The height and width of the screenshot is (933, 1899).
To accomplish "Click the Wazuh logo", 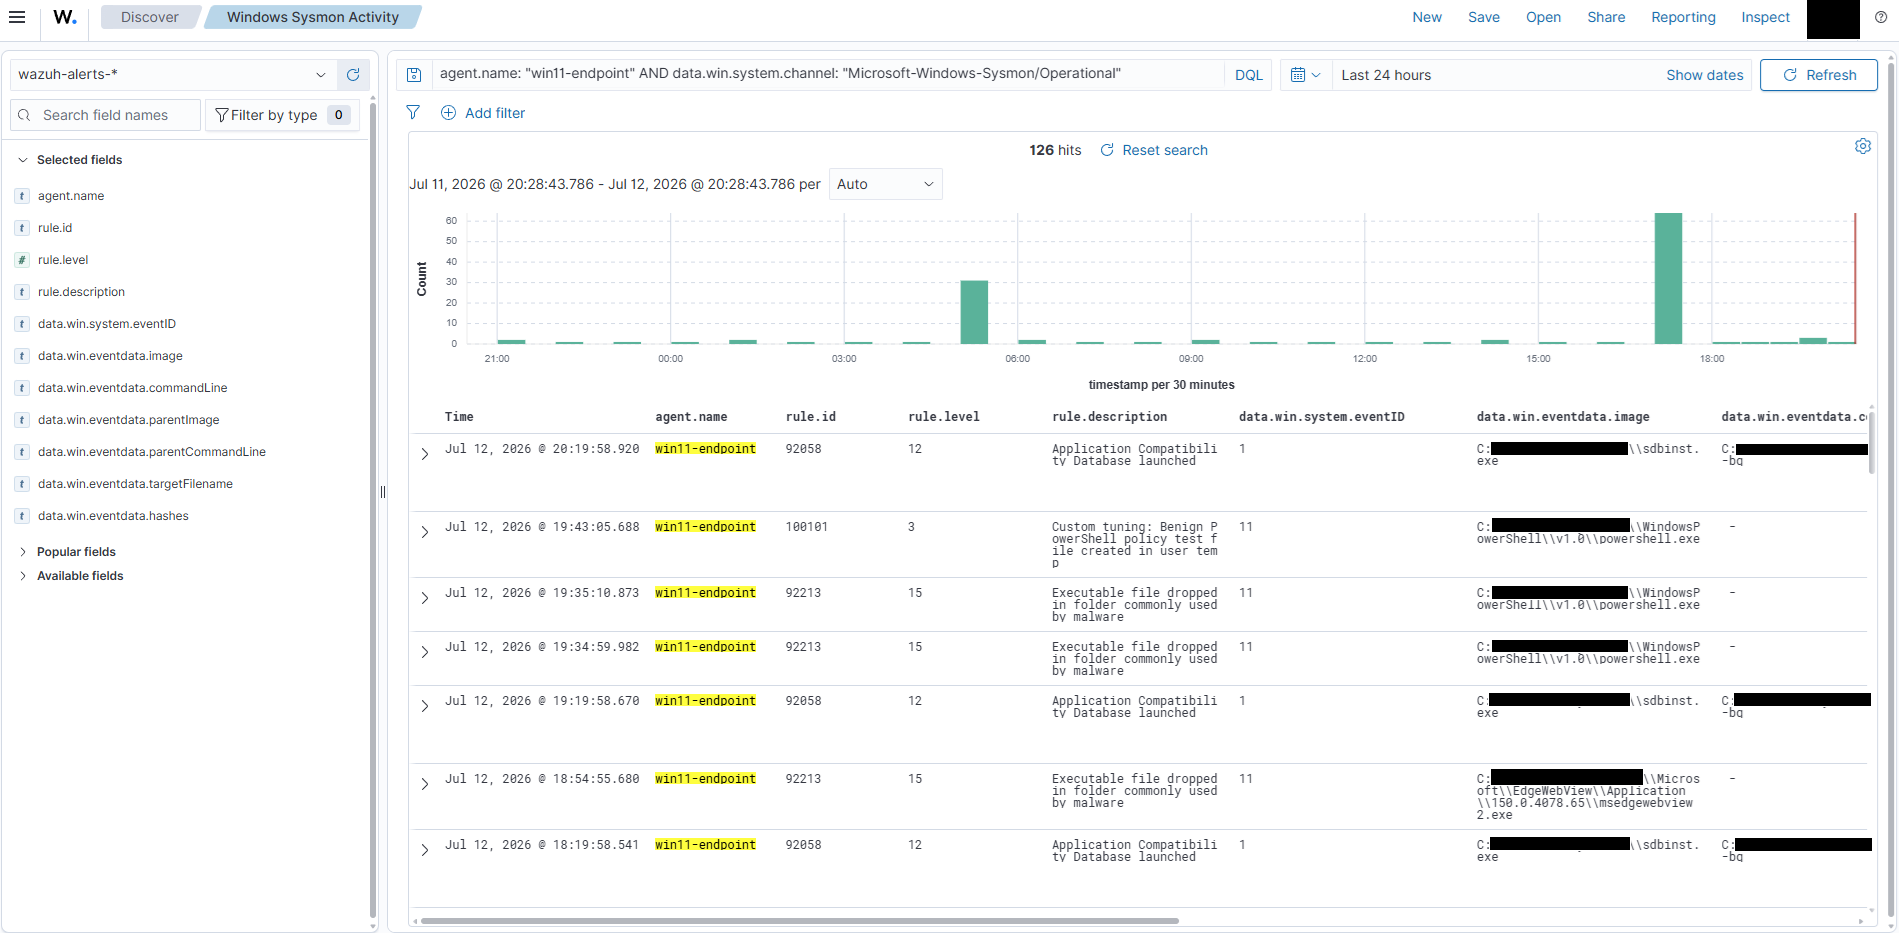I will click(x=65, y=17).
